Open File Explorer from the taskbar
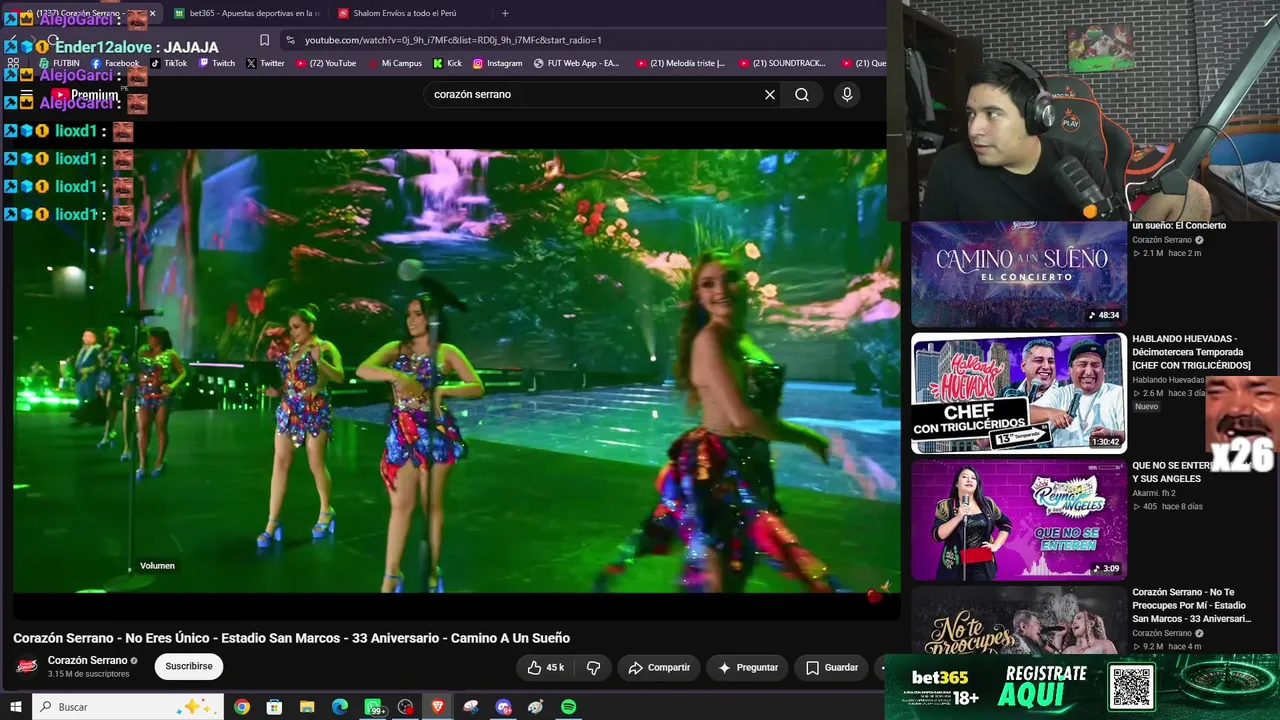The image size is (1280, 720). (x=307, y=707)
